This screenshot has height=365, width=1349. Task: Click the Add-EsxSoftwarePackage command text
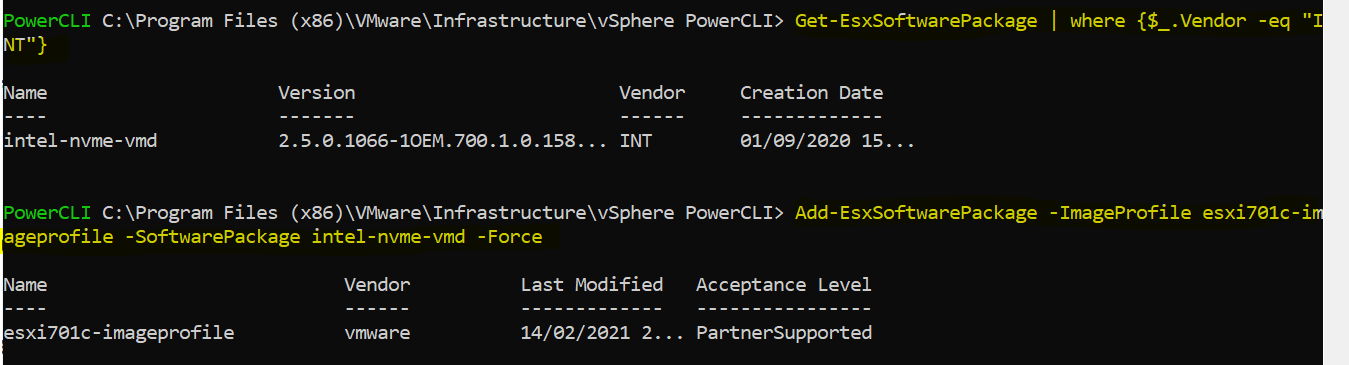(x=916, y=213)
